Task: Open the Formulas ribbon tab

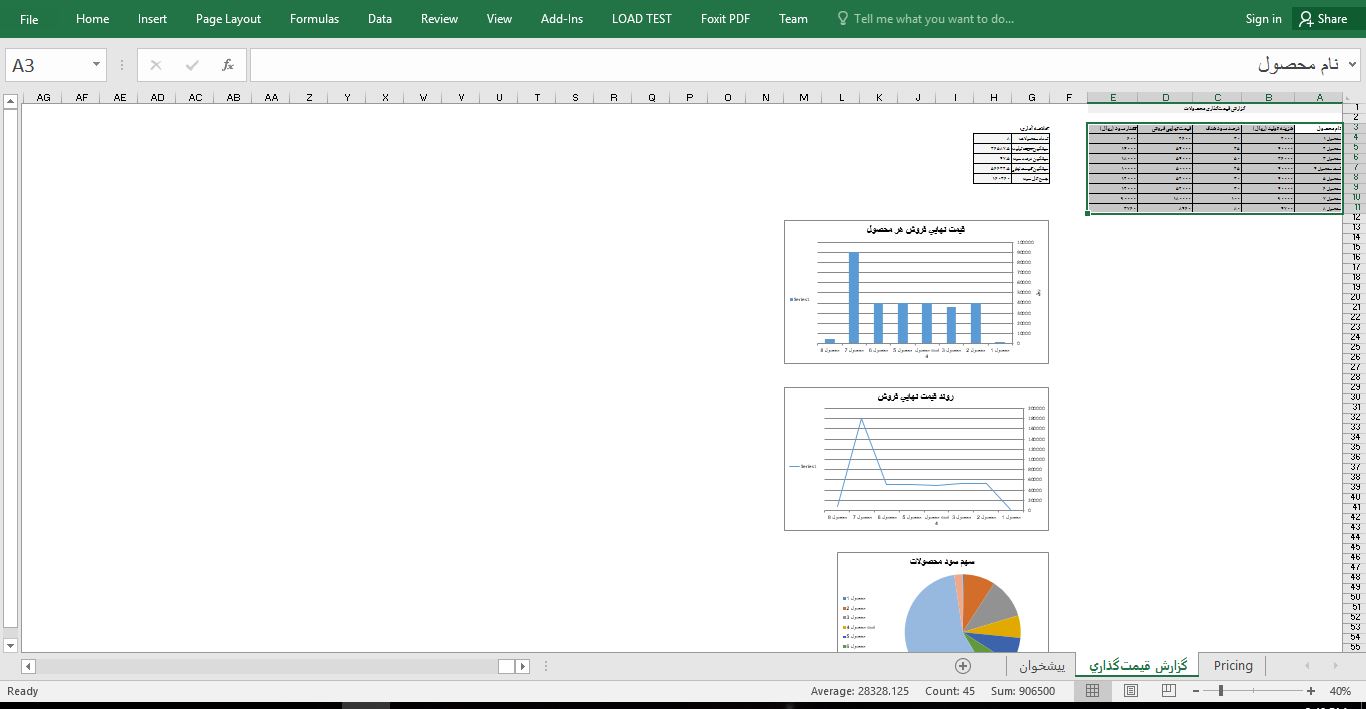Action: pyautogui.click(x=314, y=19)
